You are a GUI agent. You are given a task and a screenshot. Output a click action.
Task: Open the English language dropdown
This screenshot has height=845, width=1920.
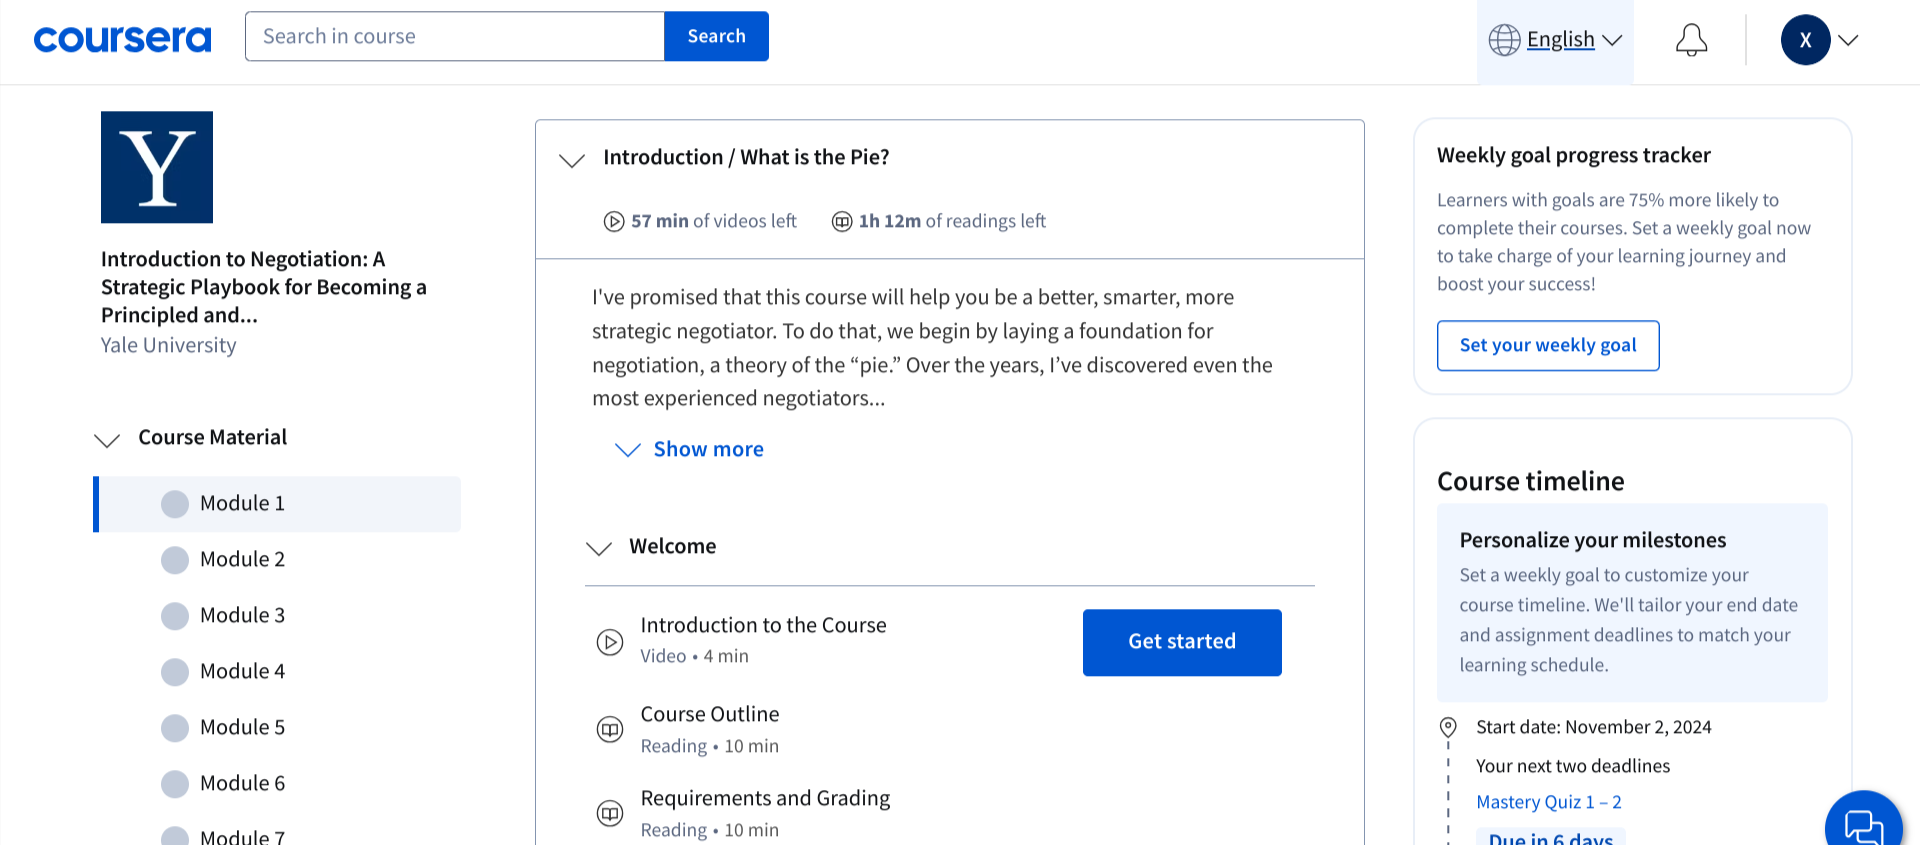[1573, 40]
